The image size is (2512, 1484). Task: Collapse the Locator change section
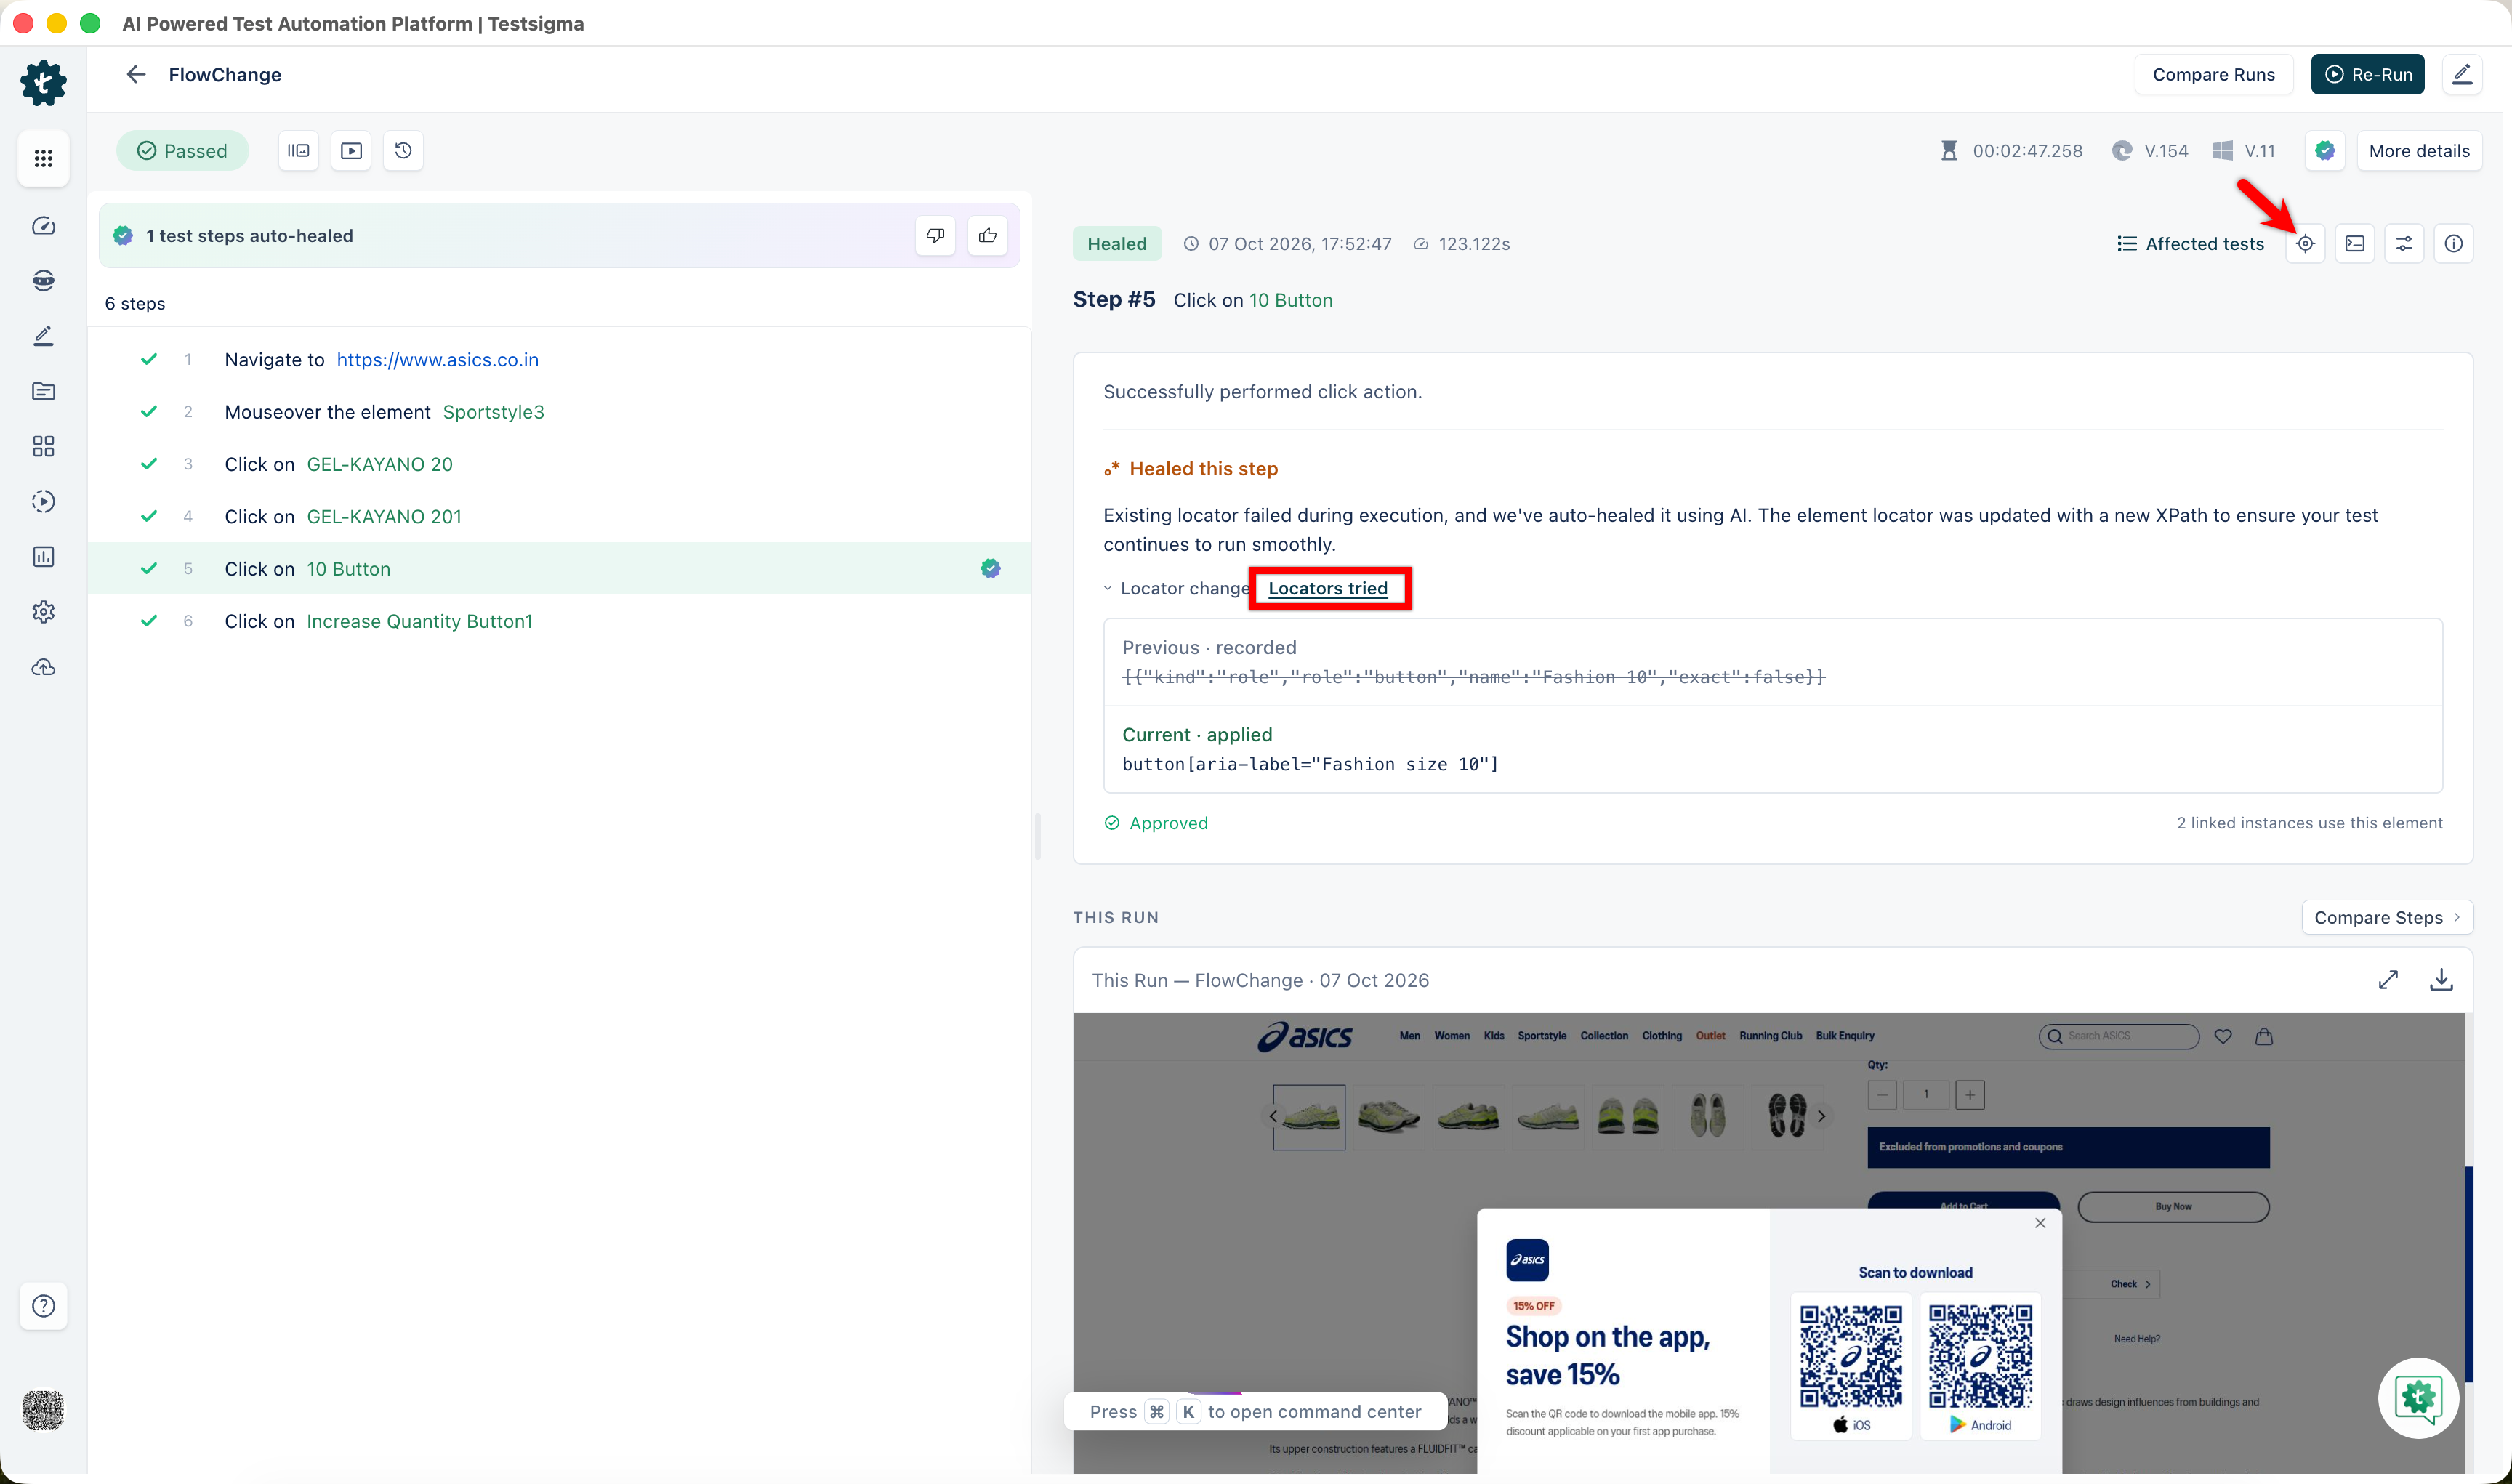pyautogui.click(x=1176, y=589)
